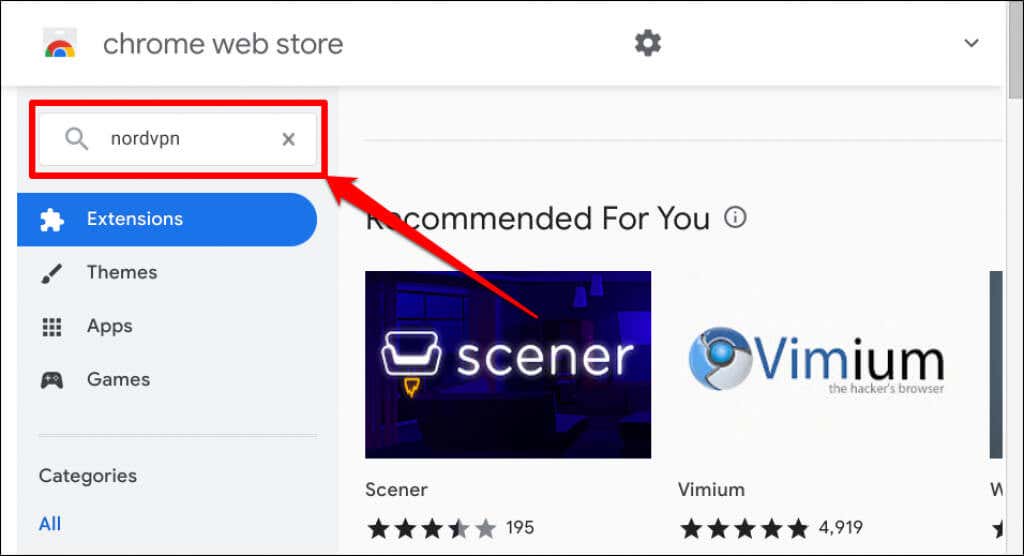Click the Games controller icon
1024x556 pixels.
(52, 380)
